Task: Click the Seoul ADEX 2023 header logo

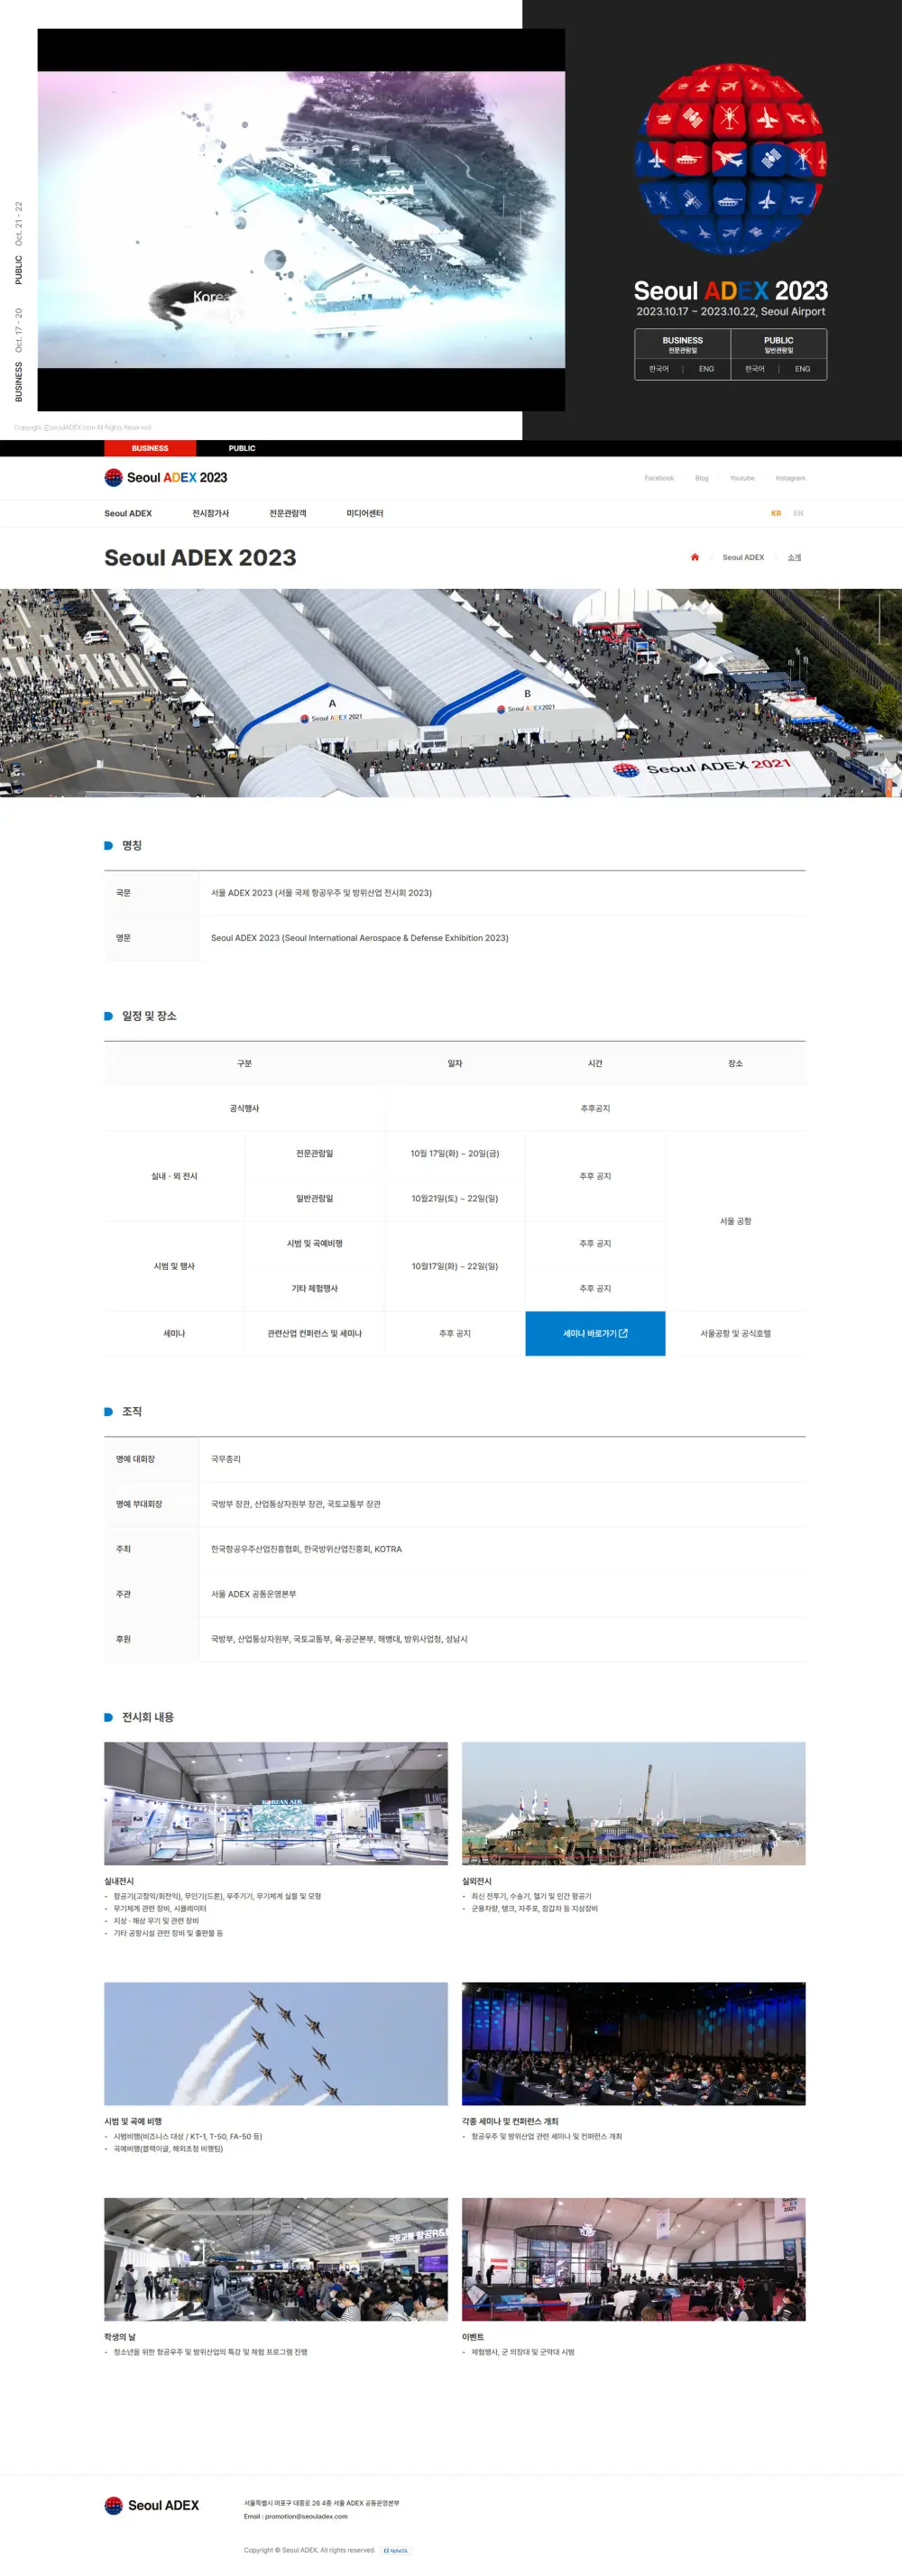Action: point(166,477)
